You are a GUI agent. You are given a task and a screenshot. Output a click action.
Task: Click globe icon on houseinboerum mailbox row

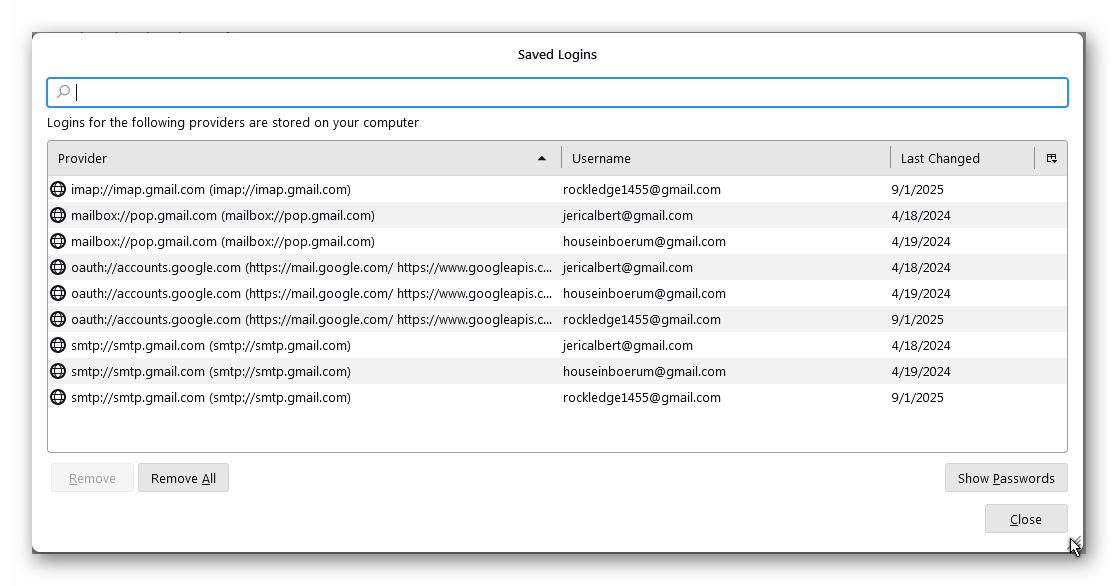click(x=58, y=241)
